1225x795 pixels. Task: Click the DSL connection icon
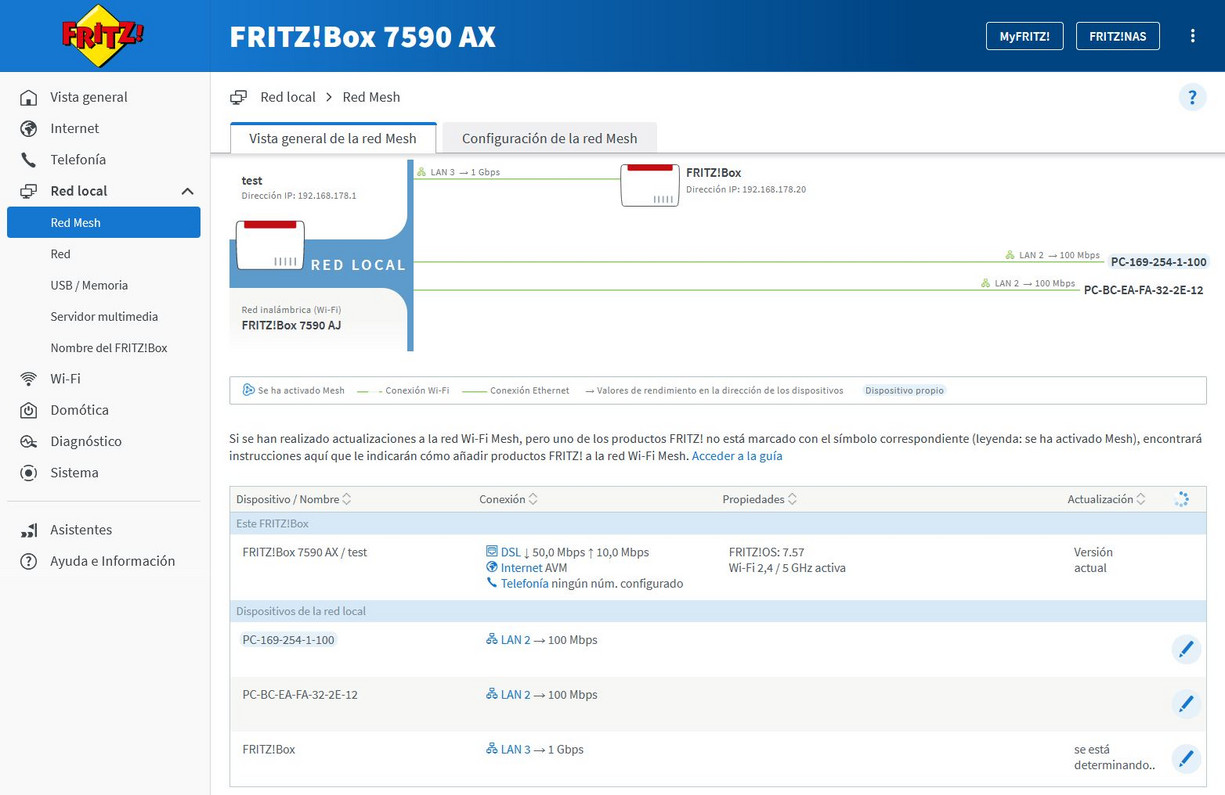point(491,551)
